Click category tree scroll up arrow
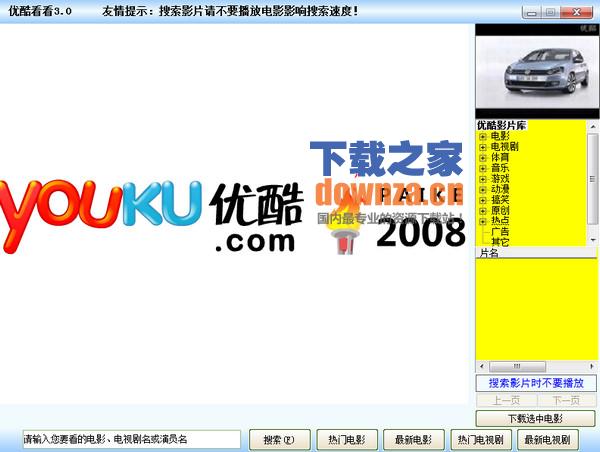The image size is (600, 452). (593, 126)
